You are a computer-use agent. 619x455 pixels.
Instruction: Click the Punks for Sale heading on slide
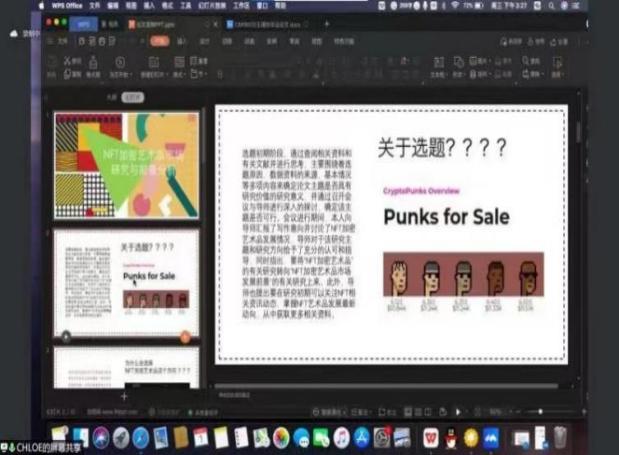(x=446, y=217)
